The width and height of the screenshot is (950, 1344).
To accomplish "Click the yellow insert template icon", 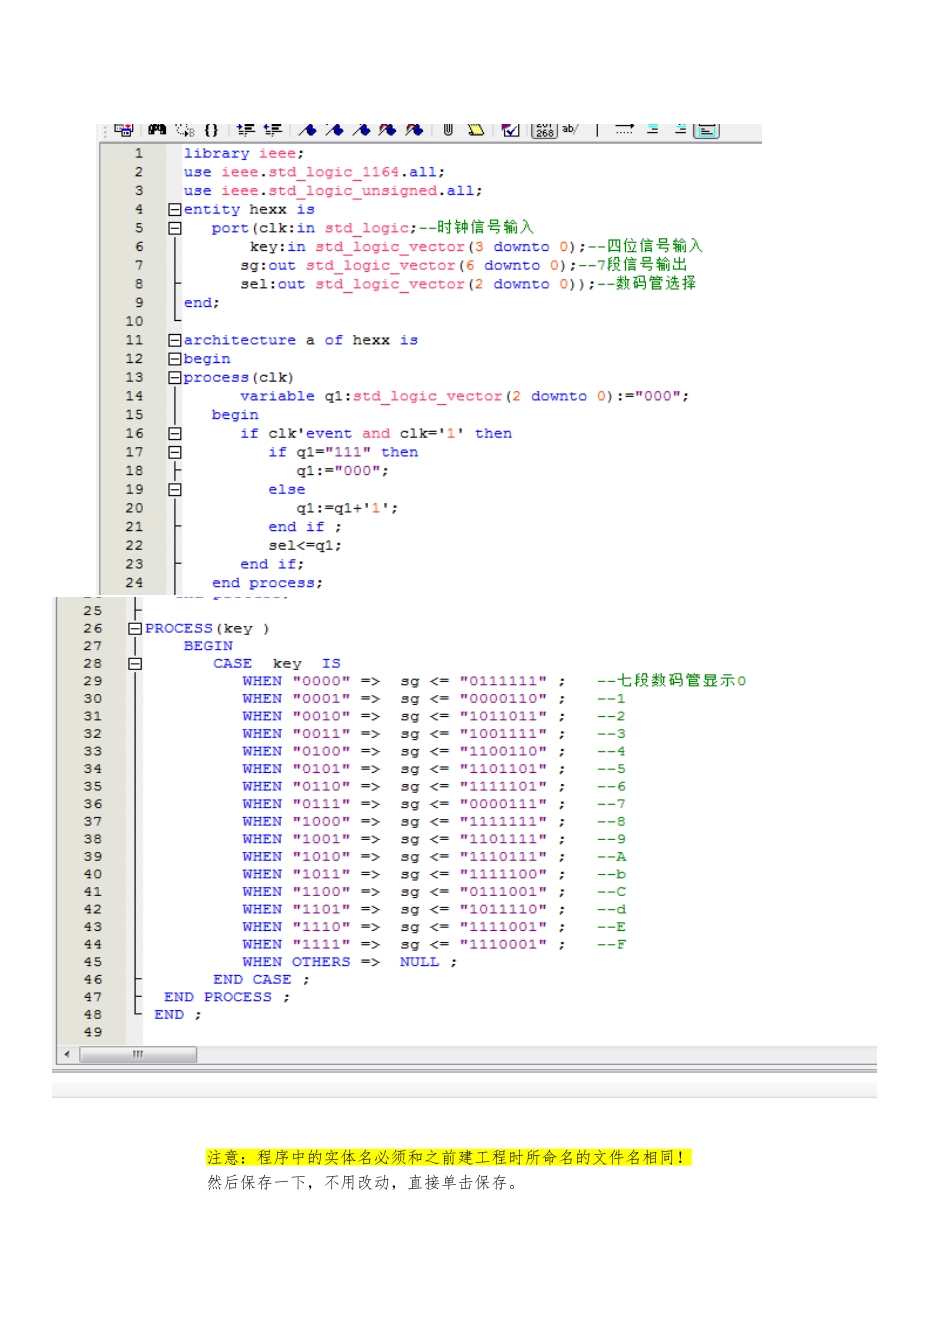I will point(476,130).
